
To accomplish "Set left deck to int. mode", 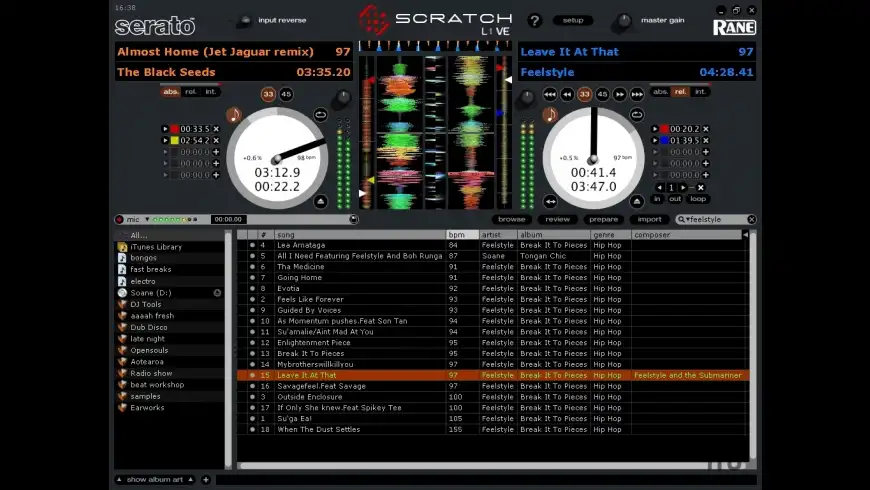I will (x=211, y=92).
